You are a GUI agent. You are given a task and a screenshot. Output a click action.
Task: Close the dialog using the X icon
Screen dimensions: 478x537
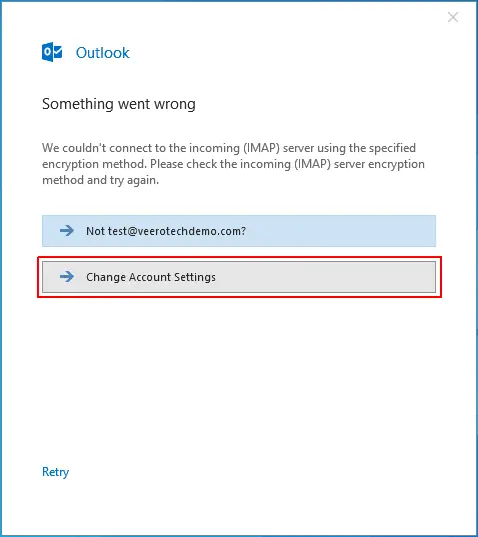[453, 17]
